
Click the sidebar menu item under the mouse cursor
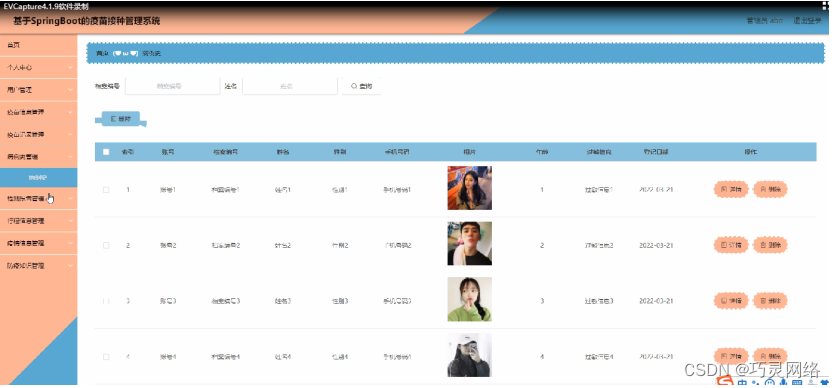tap(38, 198)
